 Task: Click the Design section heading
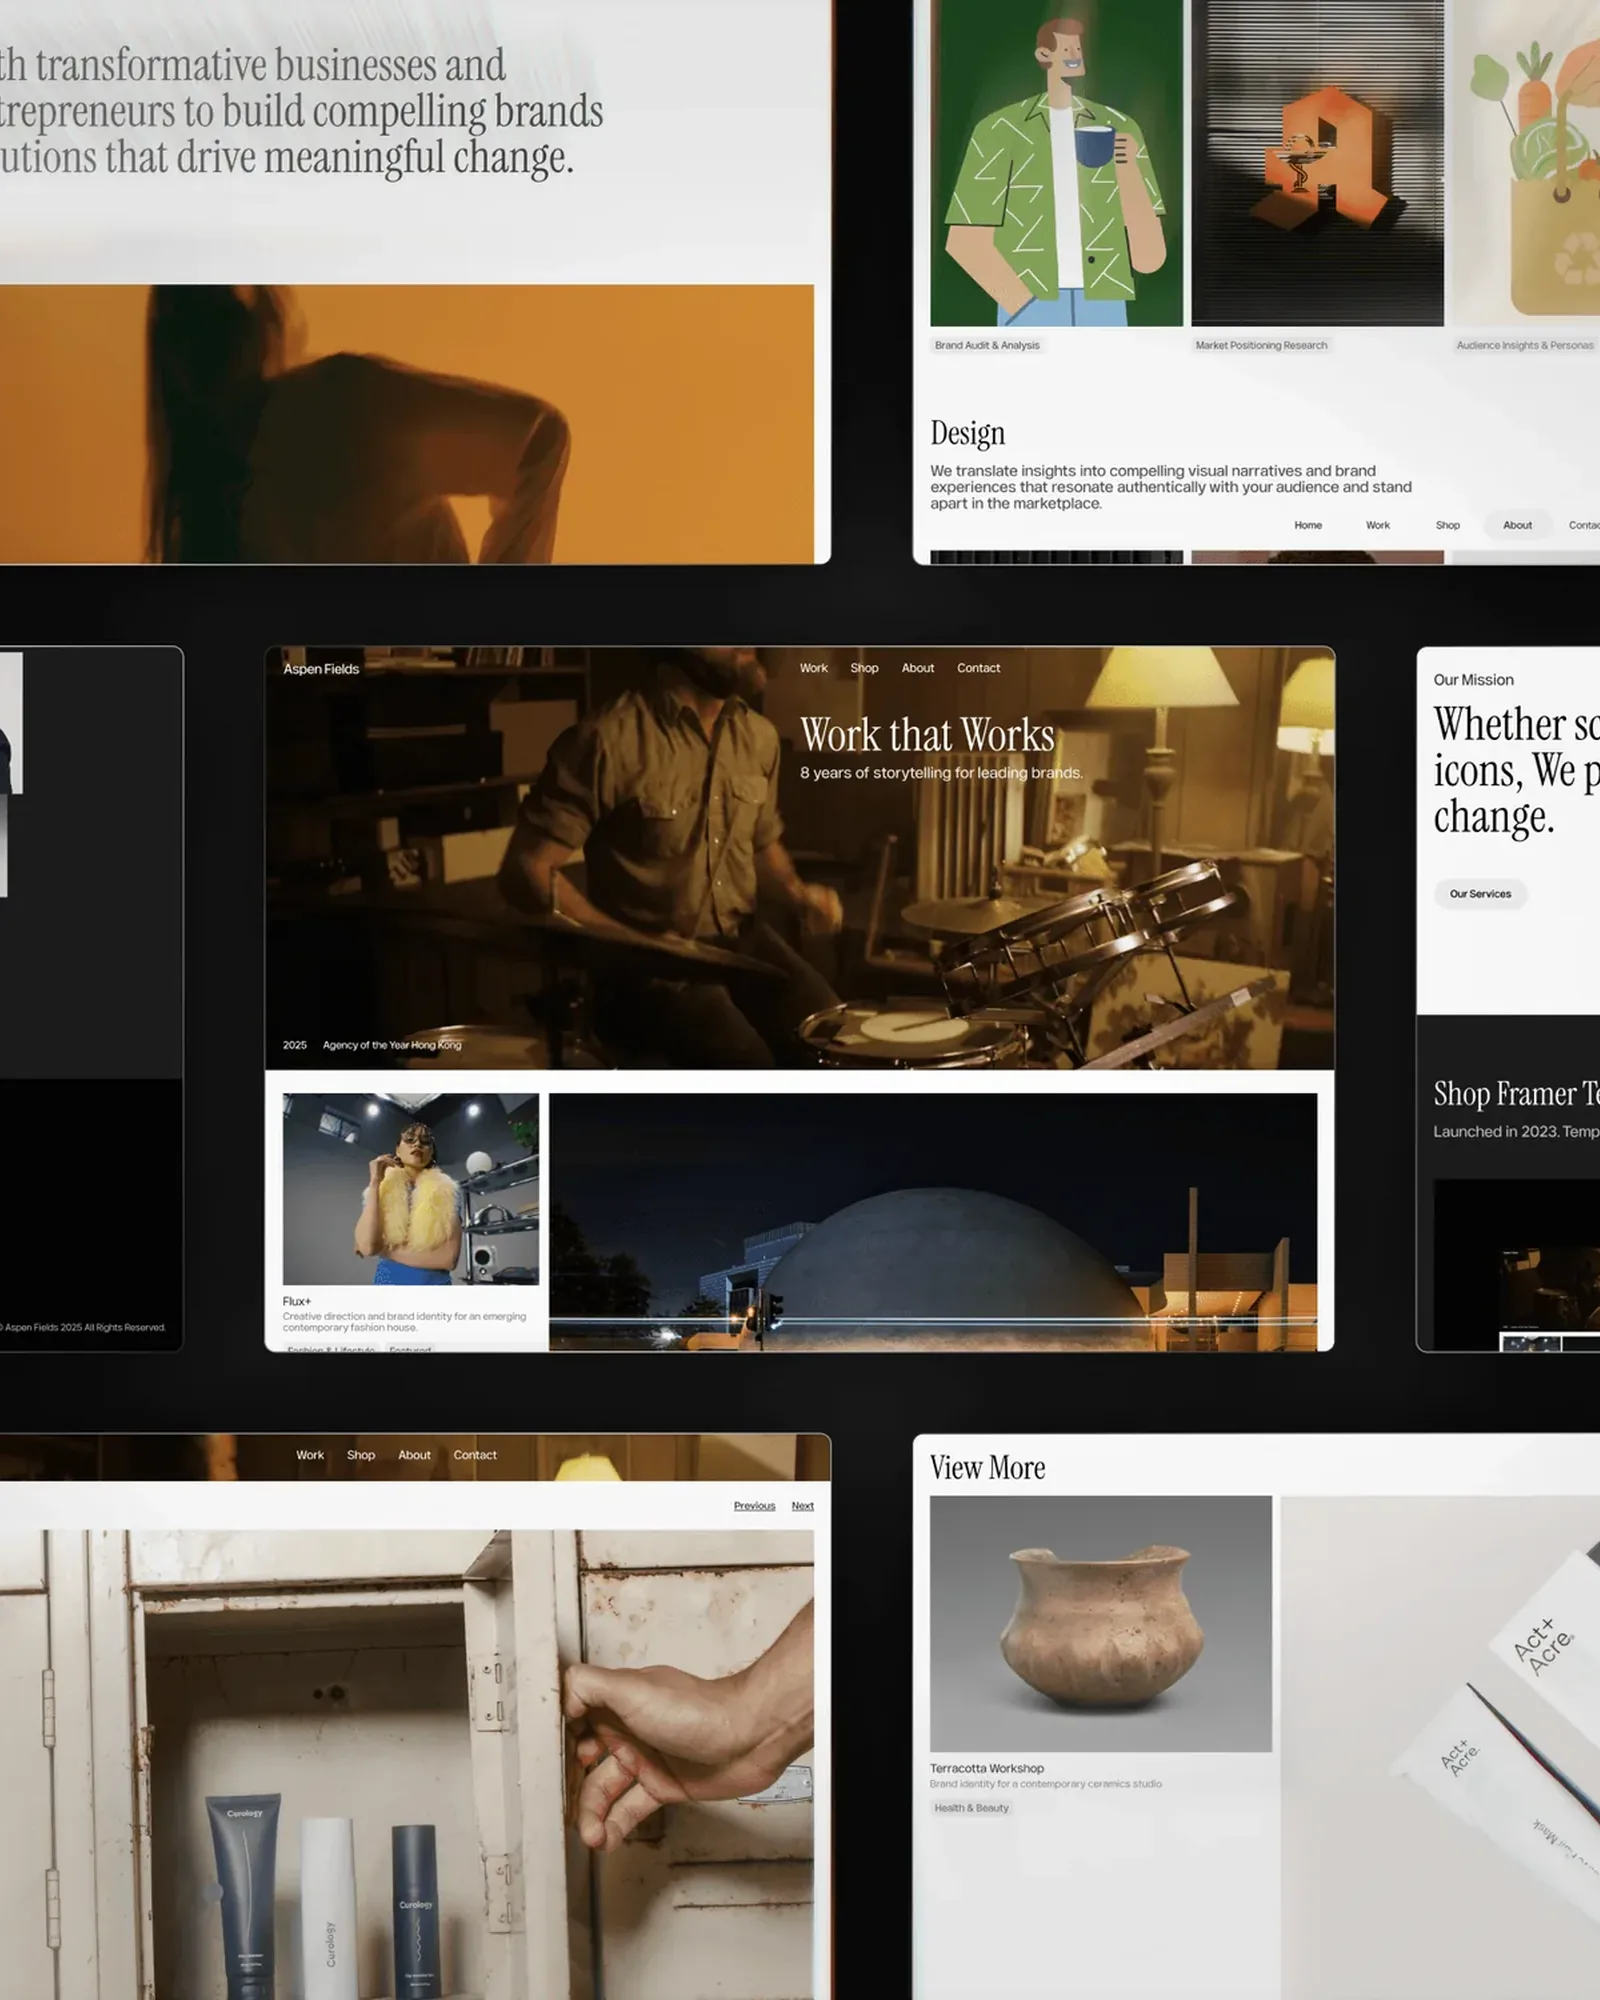967,433
